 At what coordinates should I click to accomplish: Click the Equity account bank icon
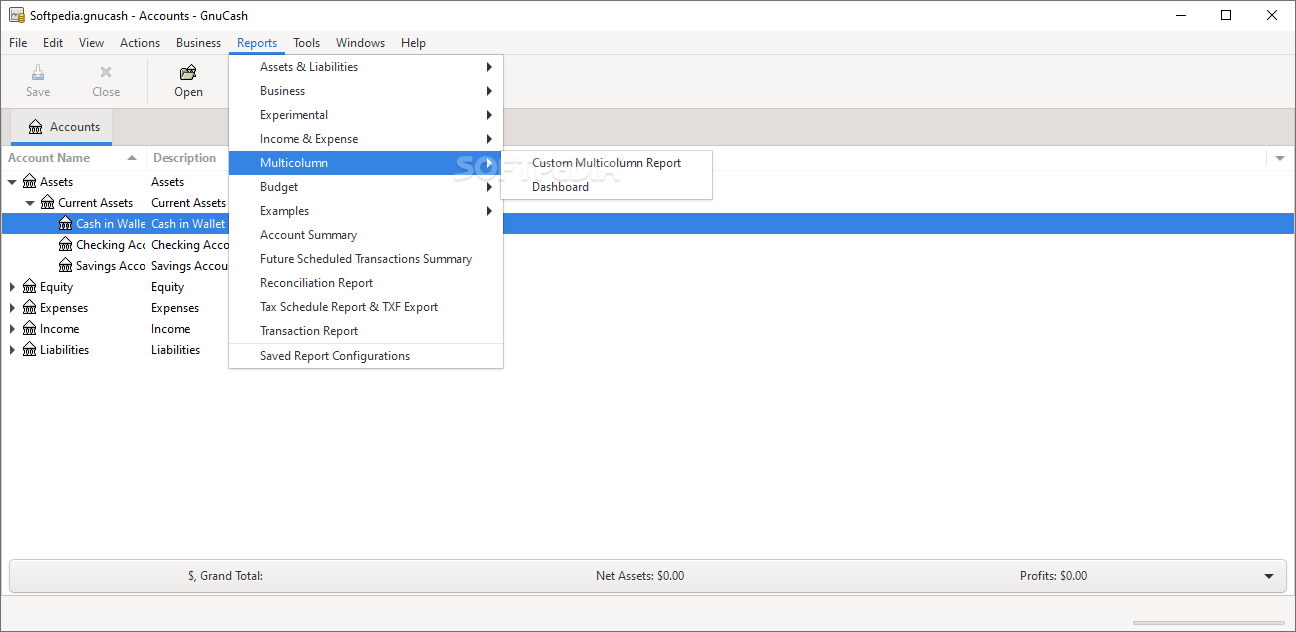point(30,287)
